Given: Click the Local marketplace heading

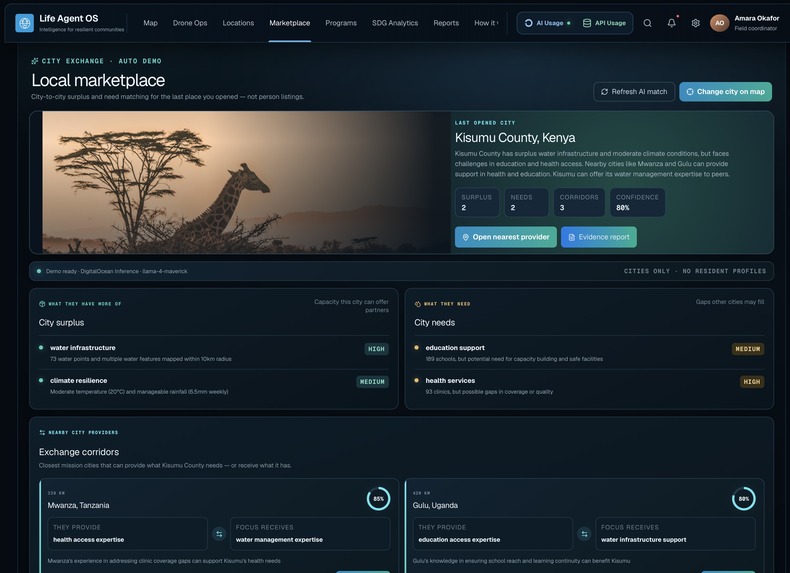Looking at the screenshot, I should 98,80.
